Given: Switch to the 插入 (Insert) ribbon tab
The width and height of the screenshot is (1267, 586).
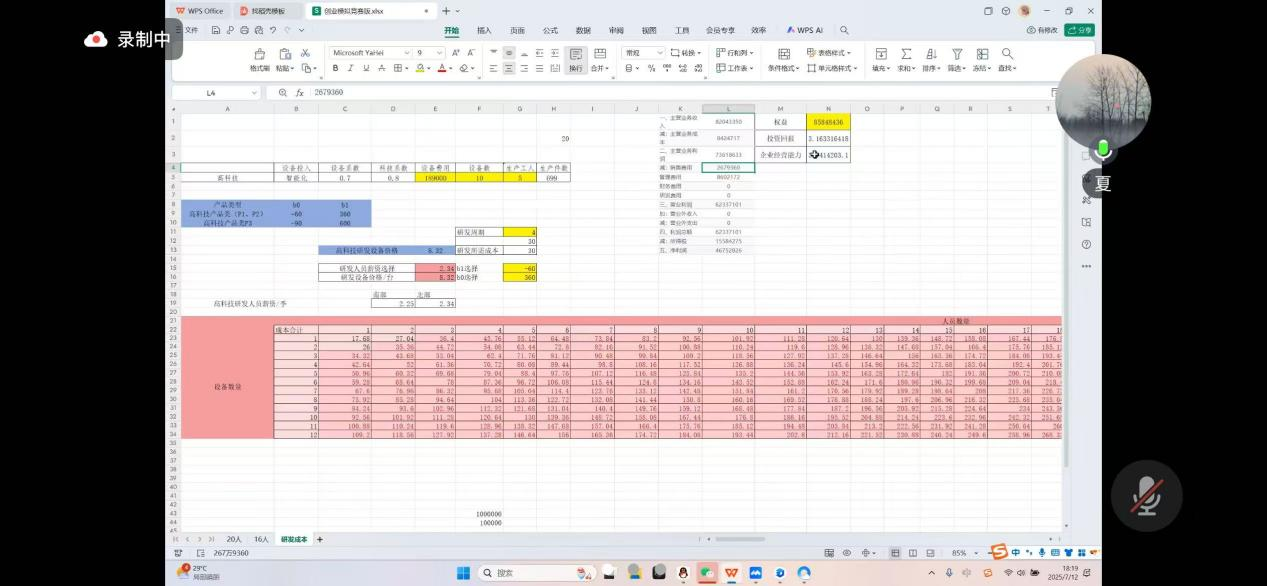Looking at the screenshot, I should (484, 30).
